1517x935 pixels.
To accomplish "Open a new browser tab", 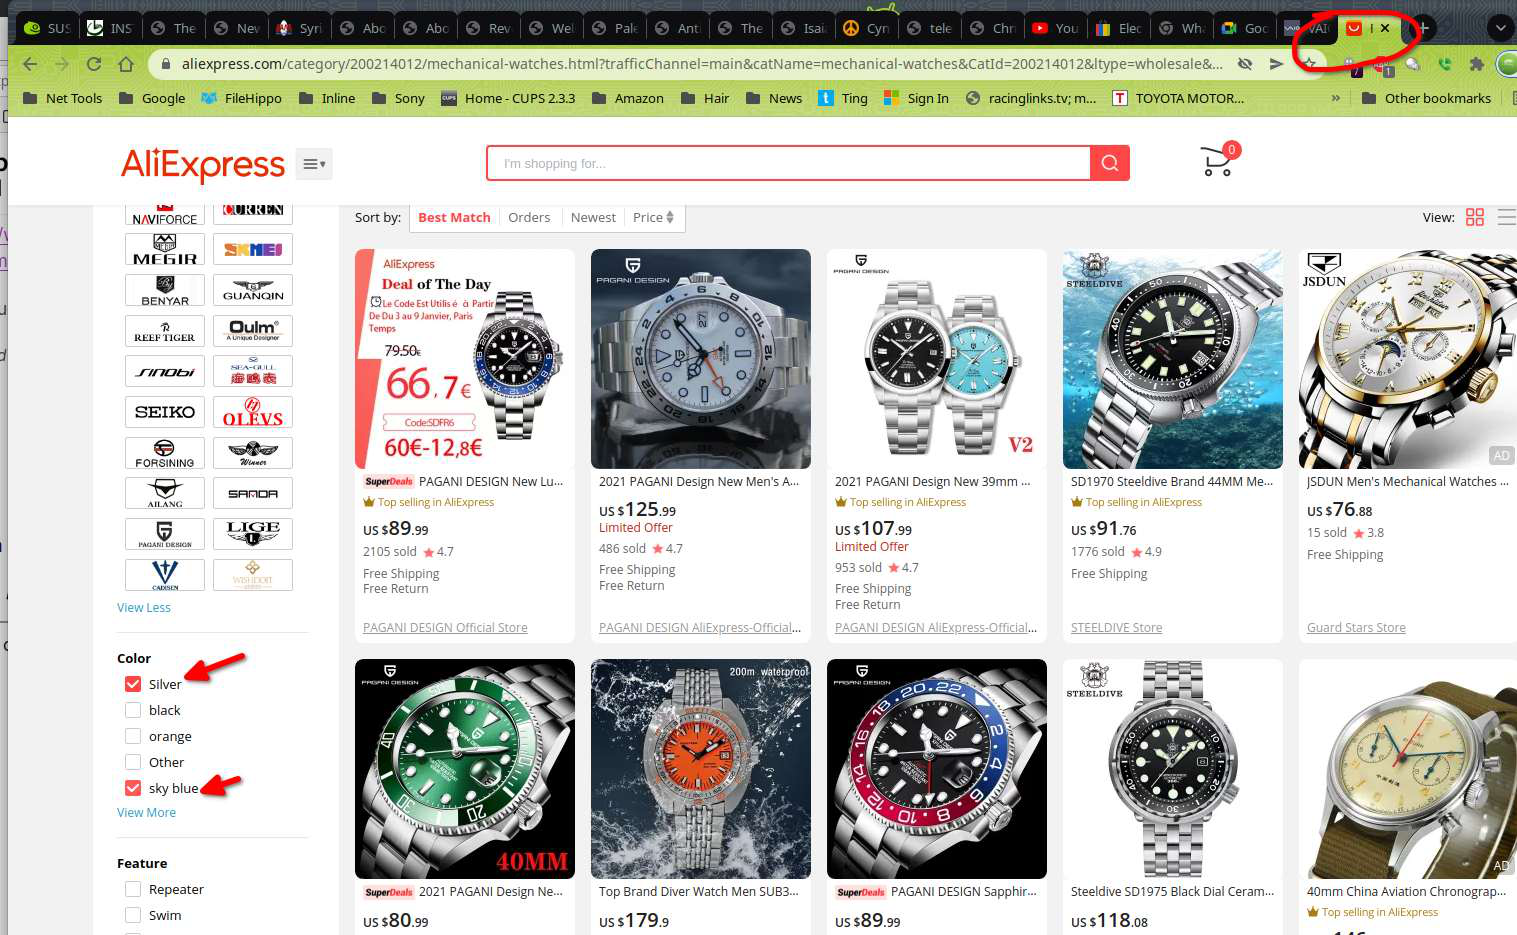I will (x=1422, y=28).
